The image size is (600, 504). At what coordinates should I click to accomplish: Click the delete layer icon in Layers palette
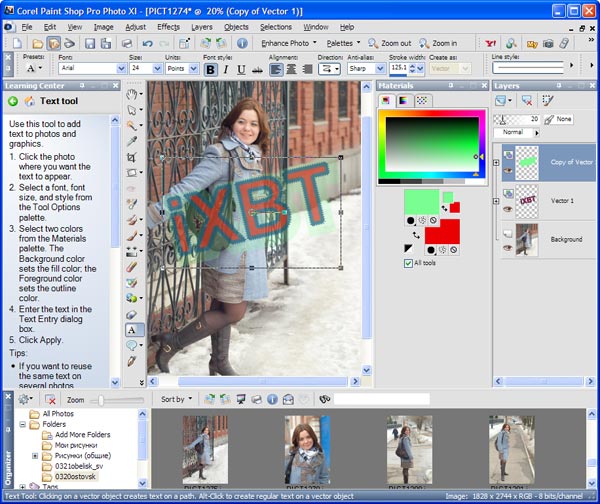(529, 101)
